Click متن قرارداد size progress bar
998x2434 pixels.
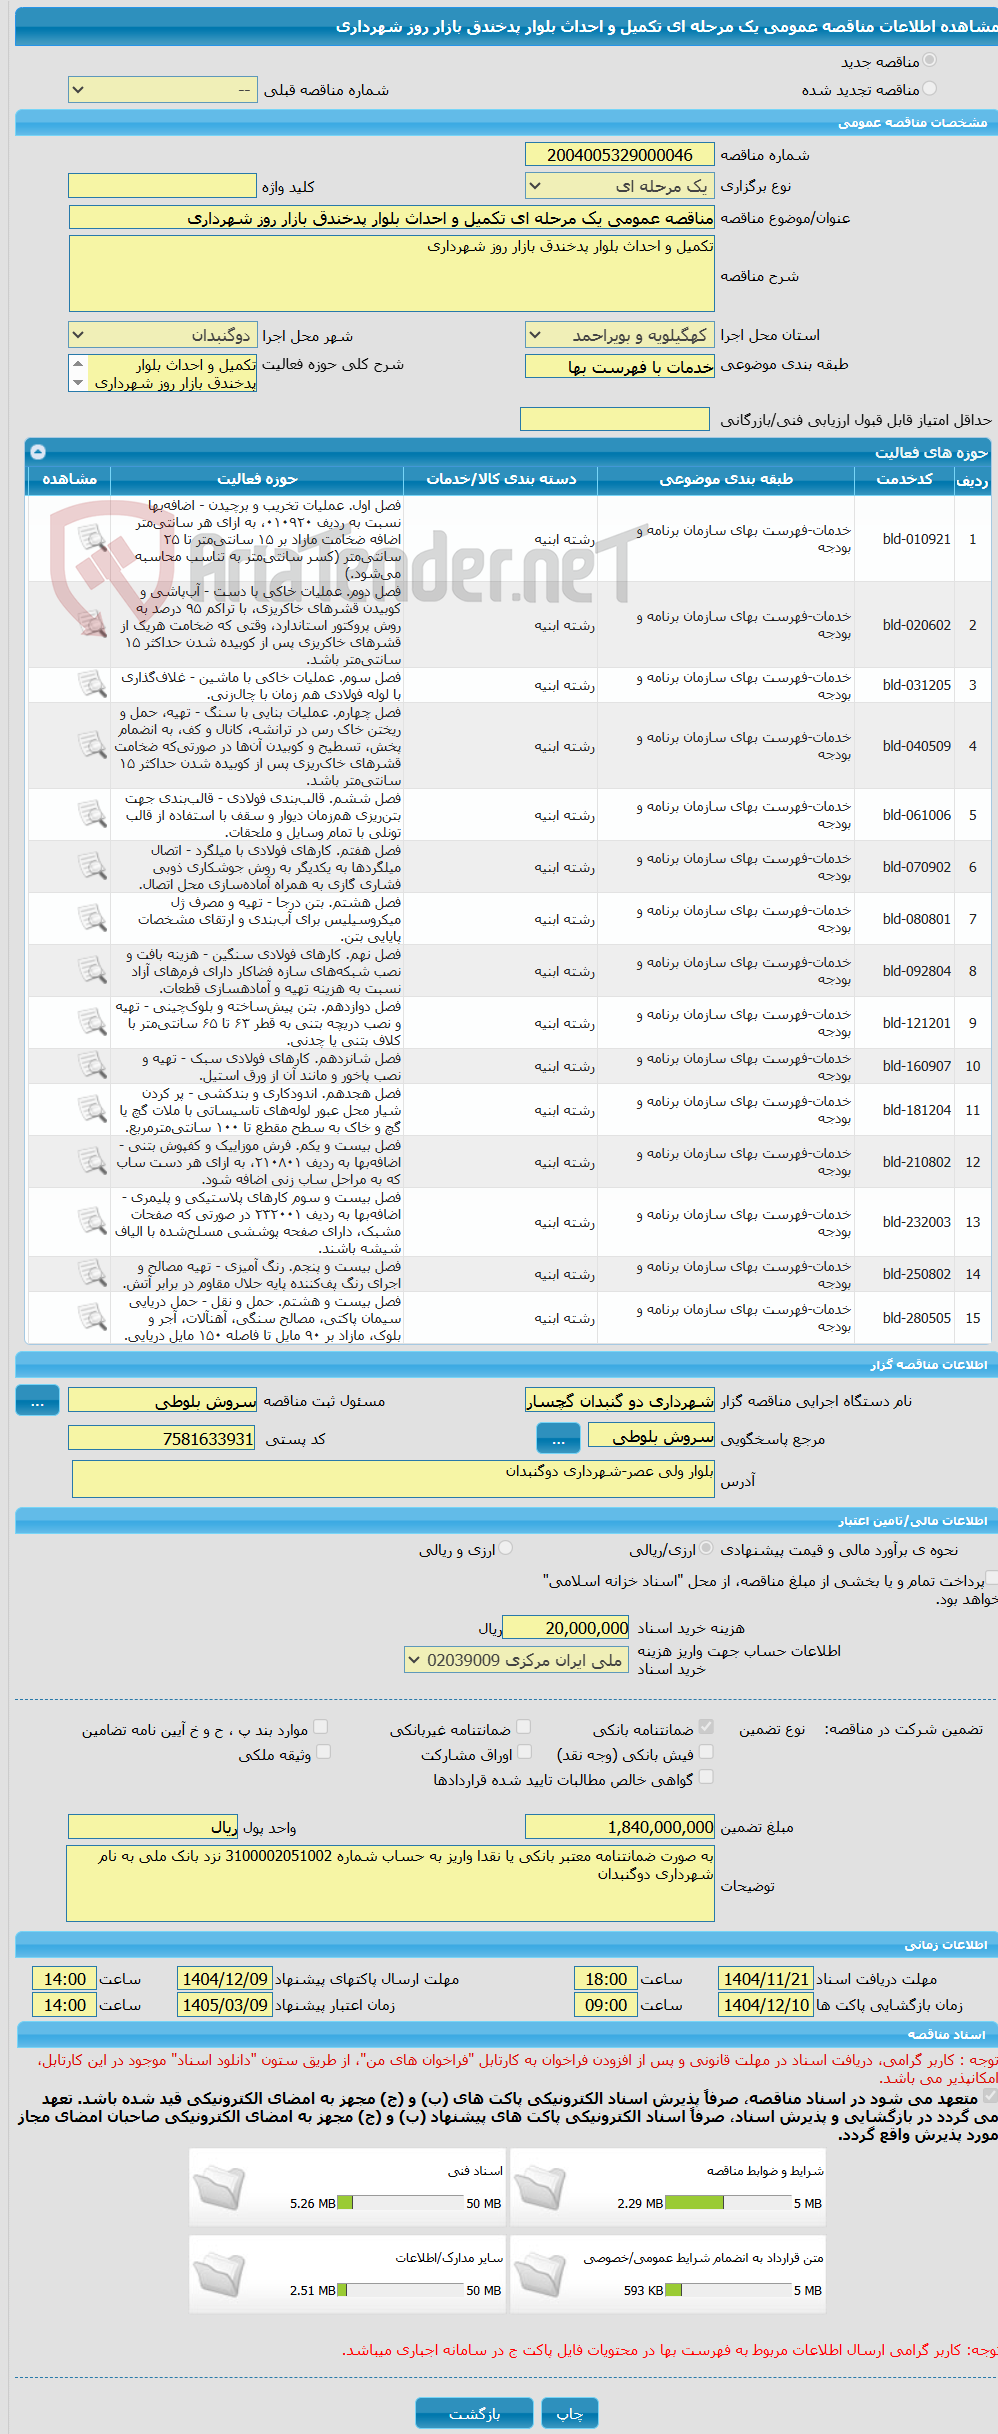728,2290
